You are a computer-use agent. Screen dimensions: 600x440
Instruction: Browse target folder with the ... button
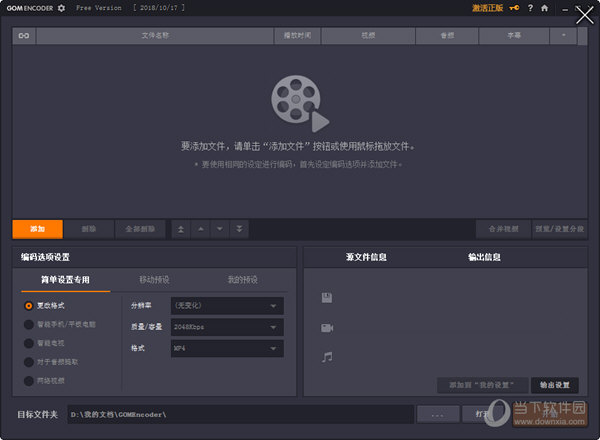coord(438,415)
